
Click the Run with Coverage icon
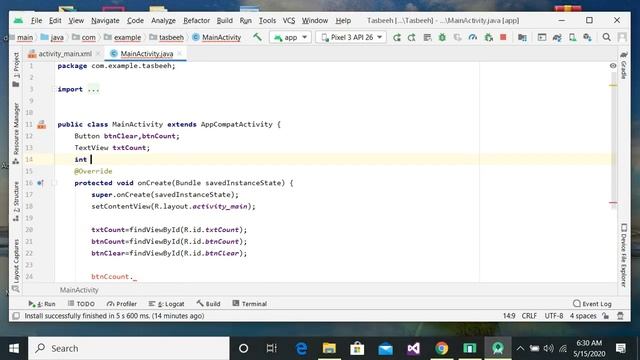pos(458,38)
